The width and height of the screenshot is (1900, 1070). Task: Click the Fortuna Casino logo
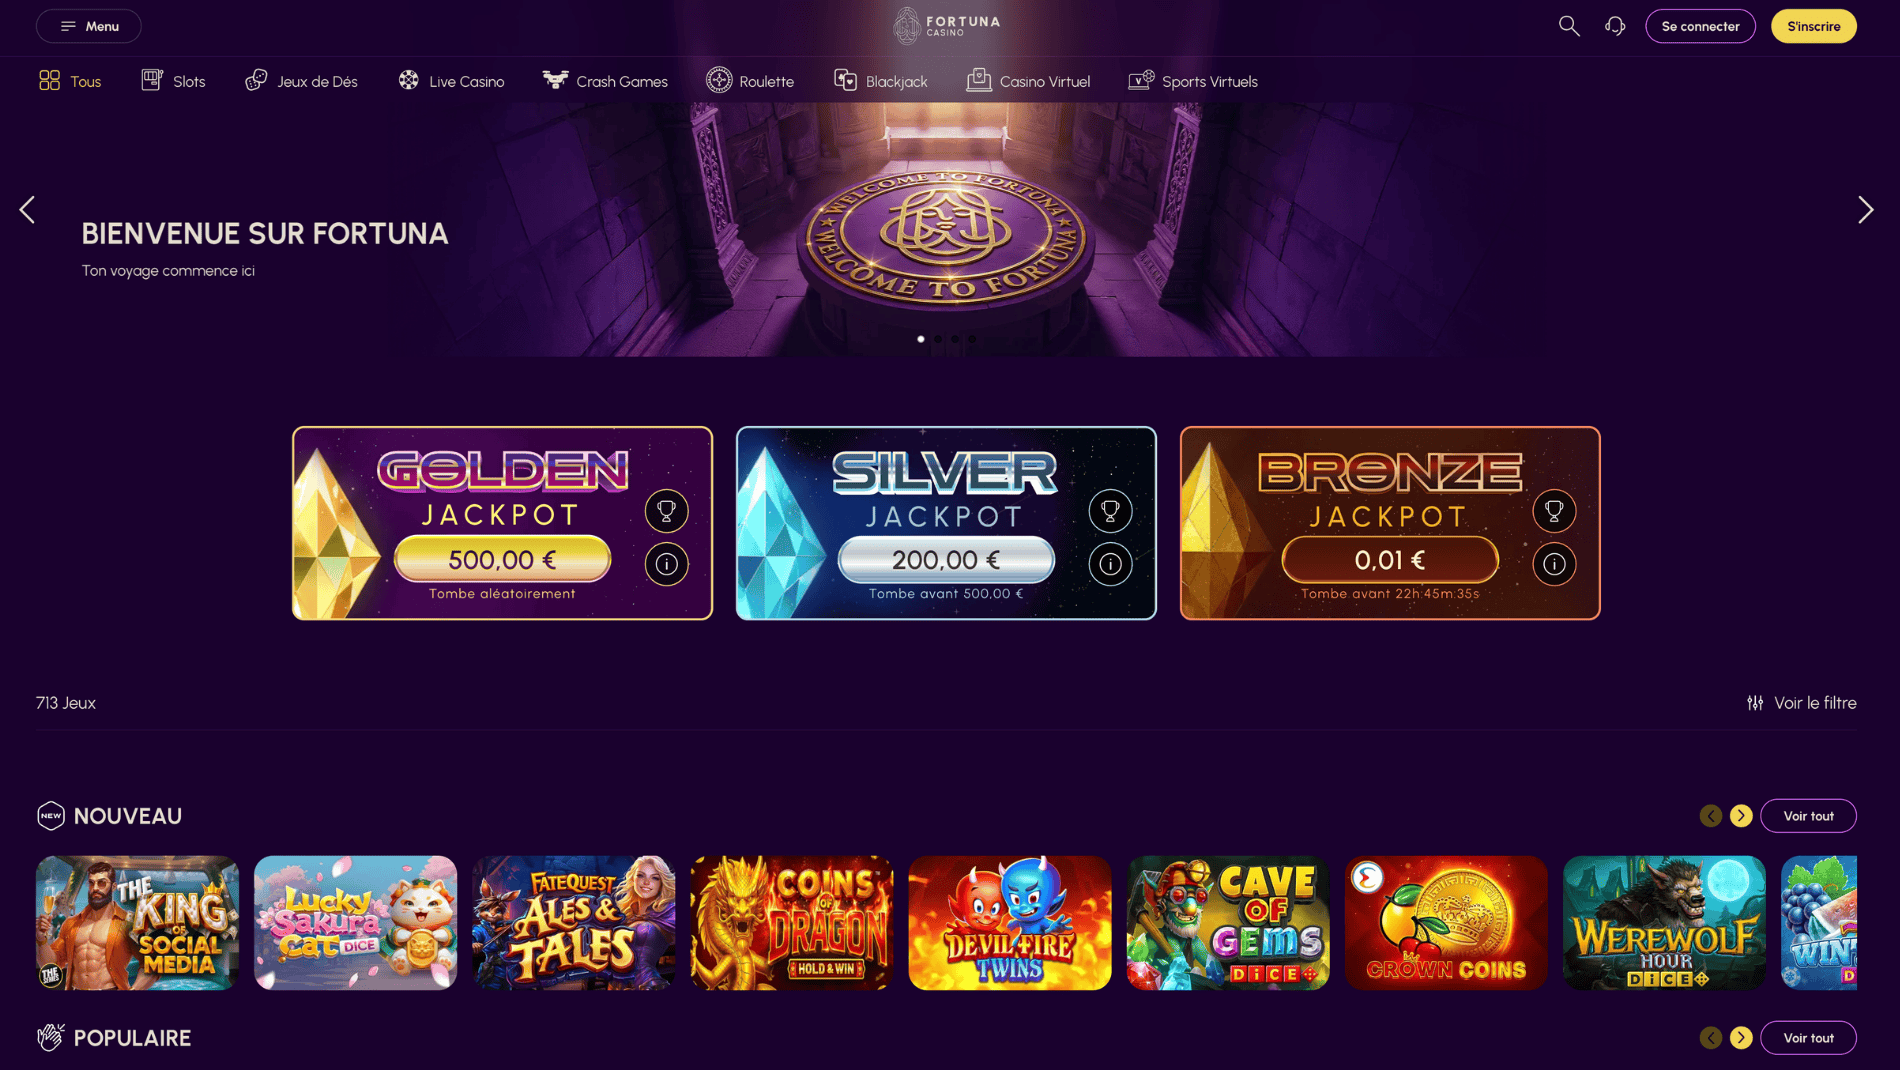point(946,26)
